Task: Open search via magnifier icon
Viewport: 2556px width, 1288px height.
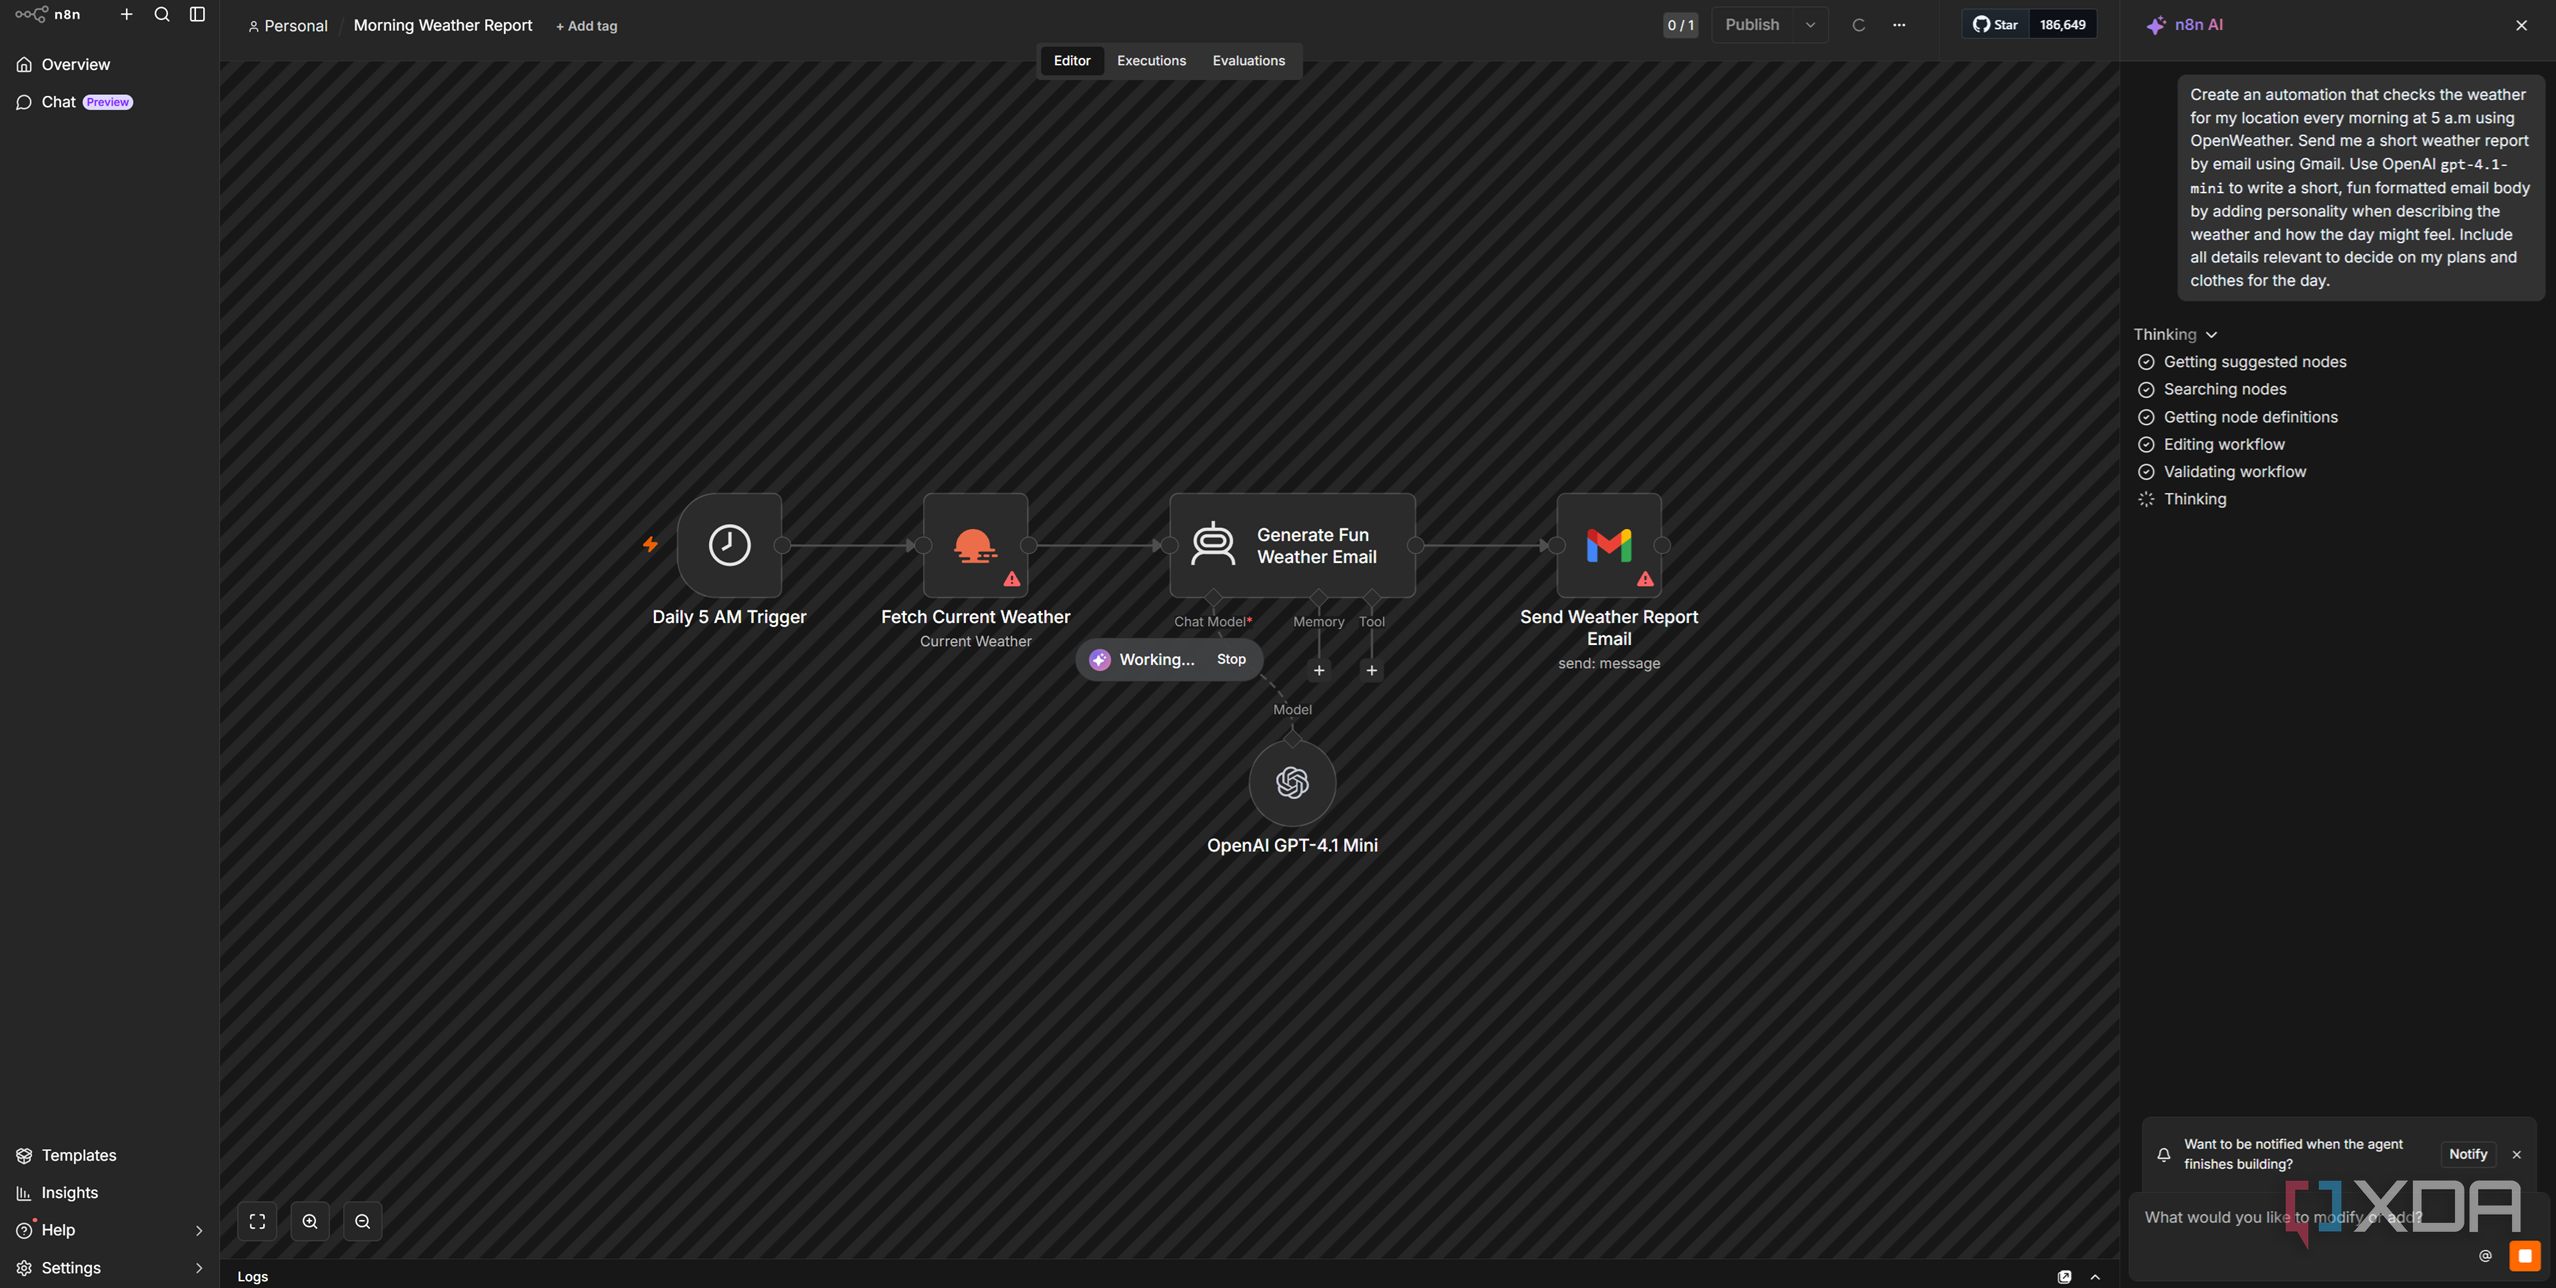Action: point(162,14)
